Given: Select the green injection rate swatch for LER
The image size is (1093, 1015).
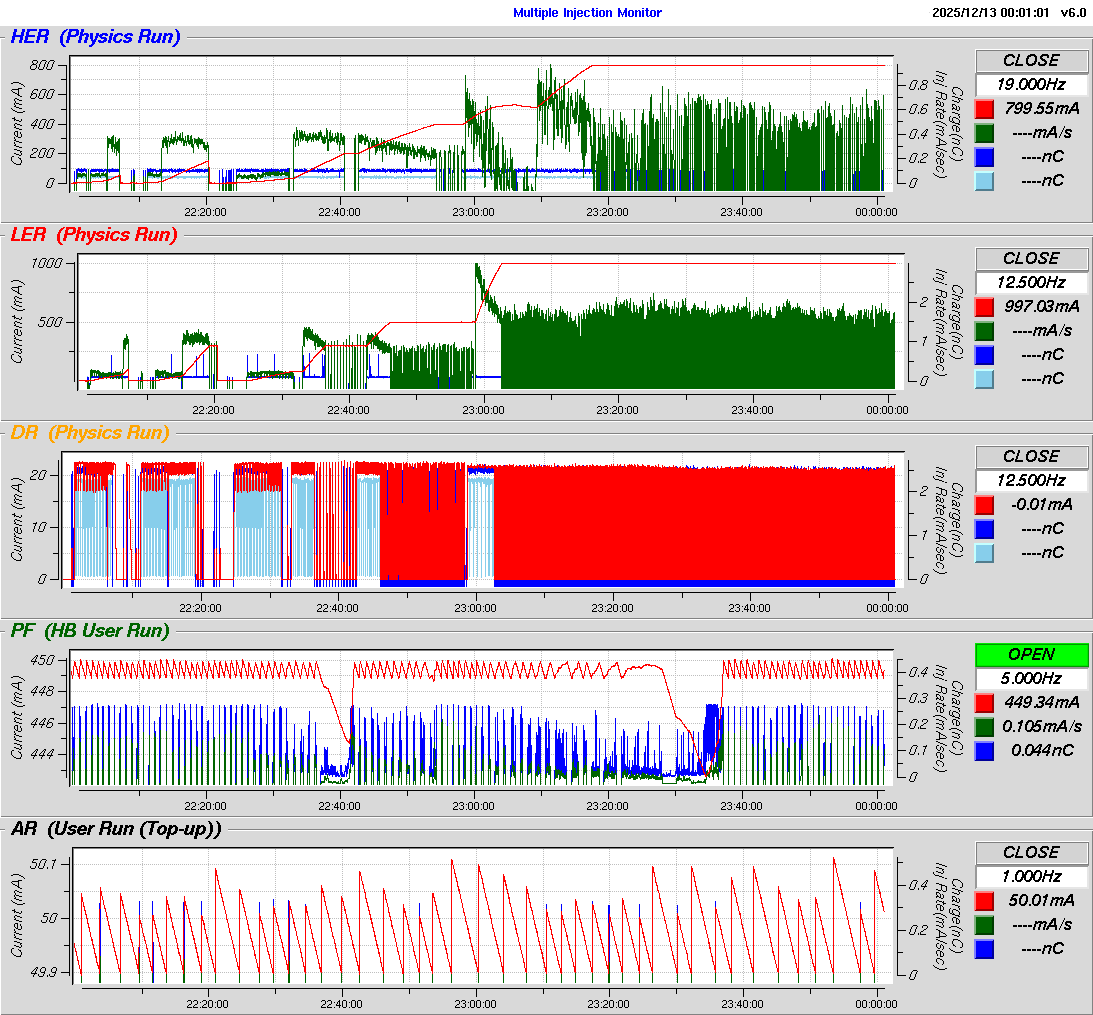Looking at the screenshot, I should tap(985, 331).
